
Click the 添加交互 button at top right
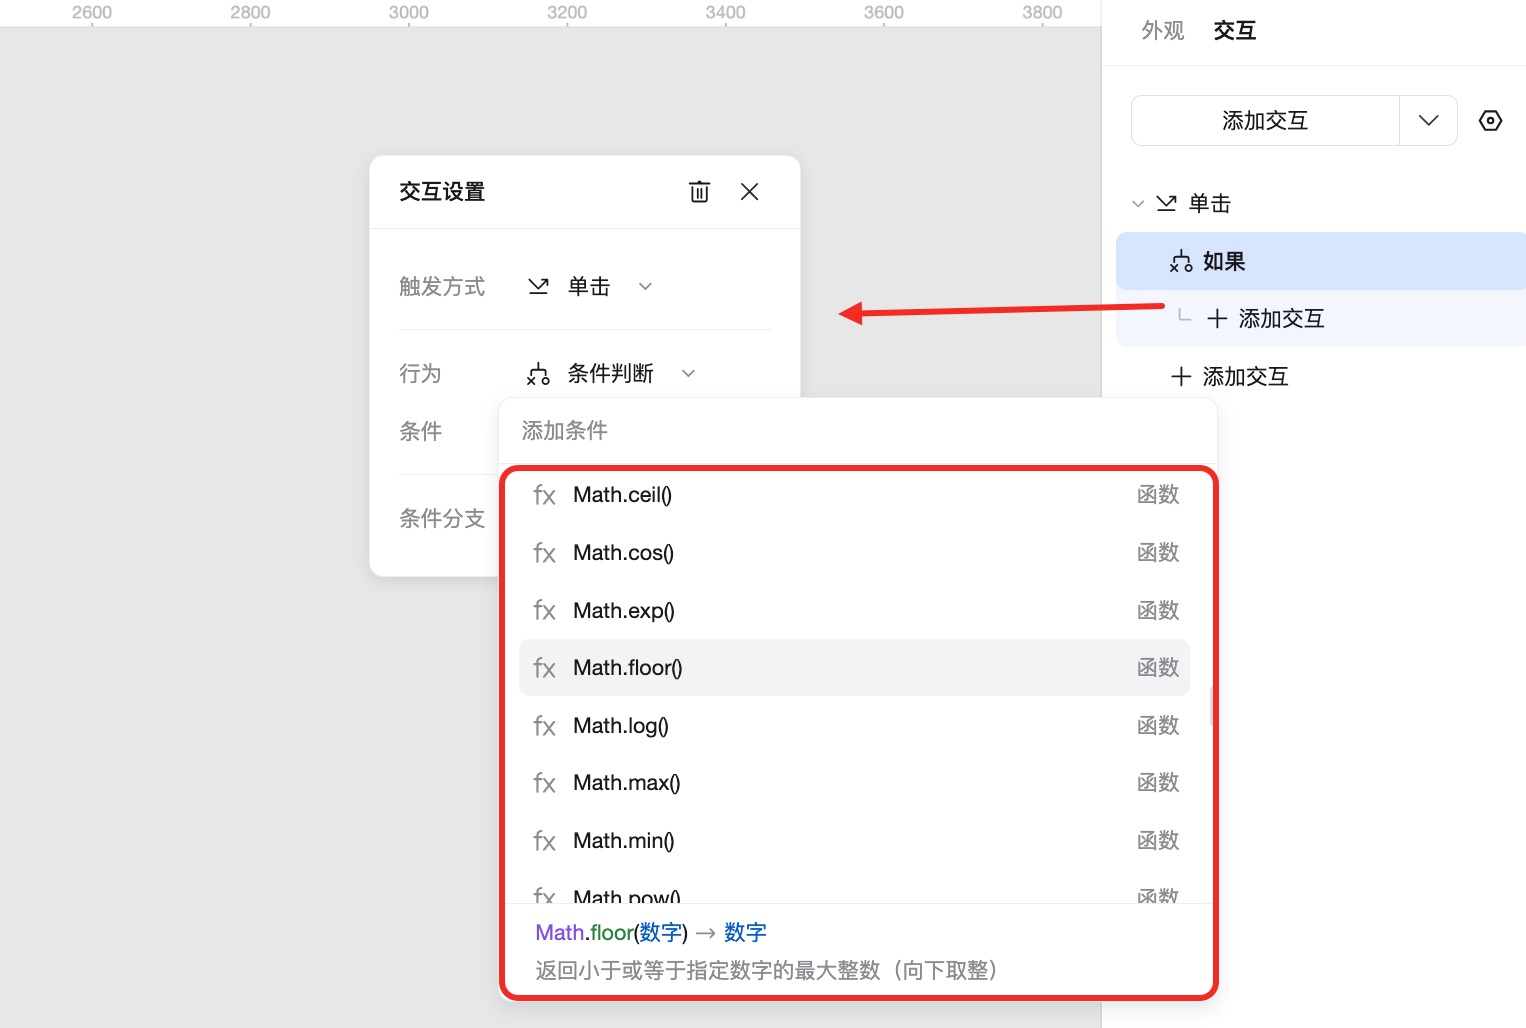click(1264, 120)
